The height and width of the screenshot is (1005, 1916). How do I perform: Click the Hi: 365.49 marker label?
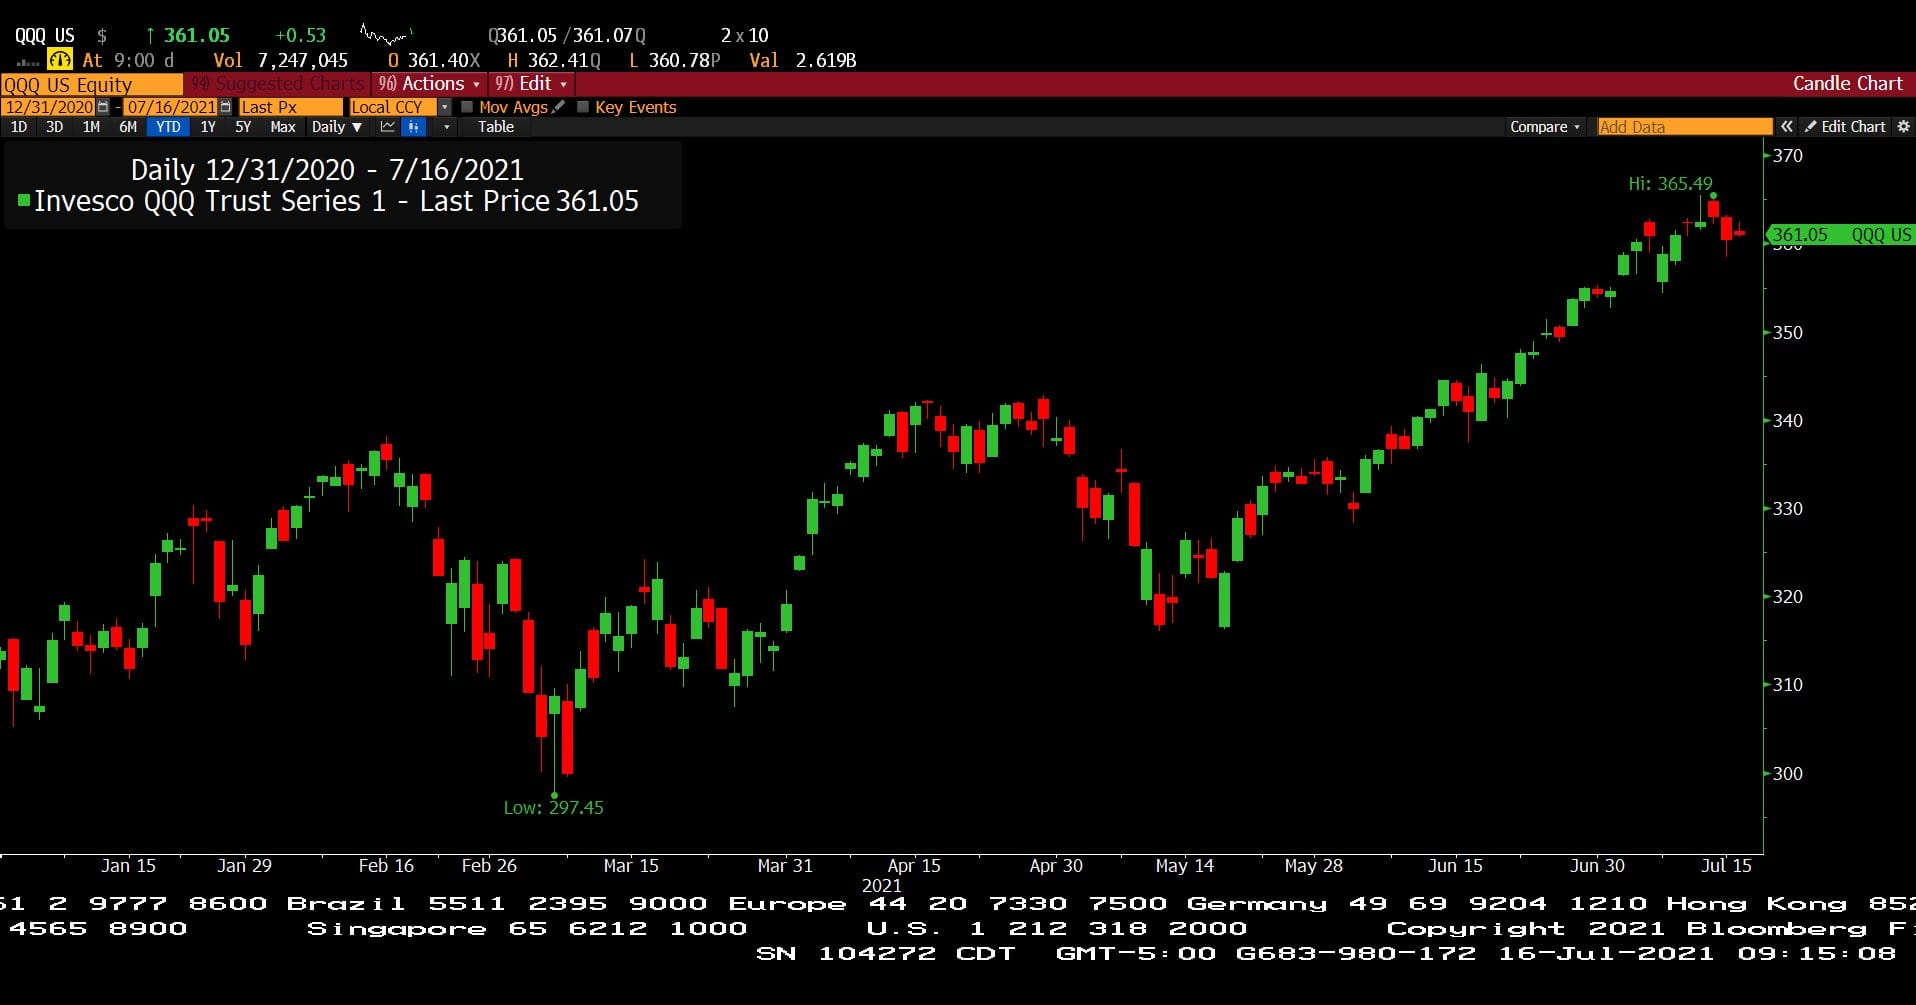(1670, 184)
